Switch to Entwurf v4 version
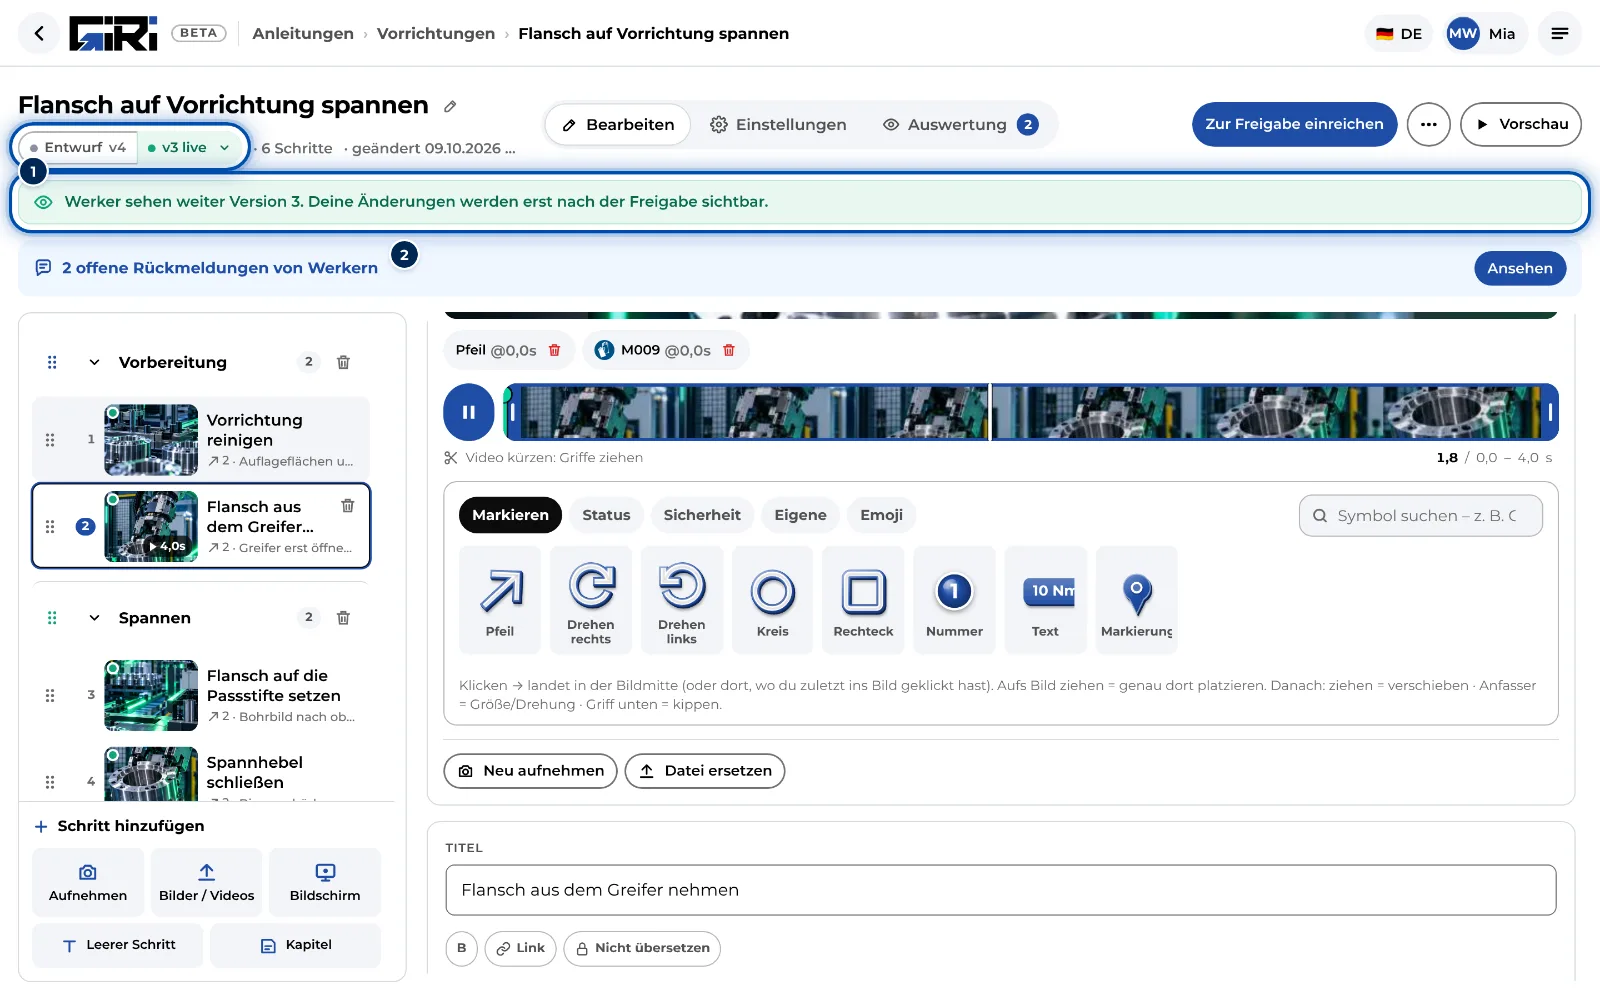 click(78, 147)
